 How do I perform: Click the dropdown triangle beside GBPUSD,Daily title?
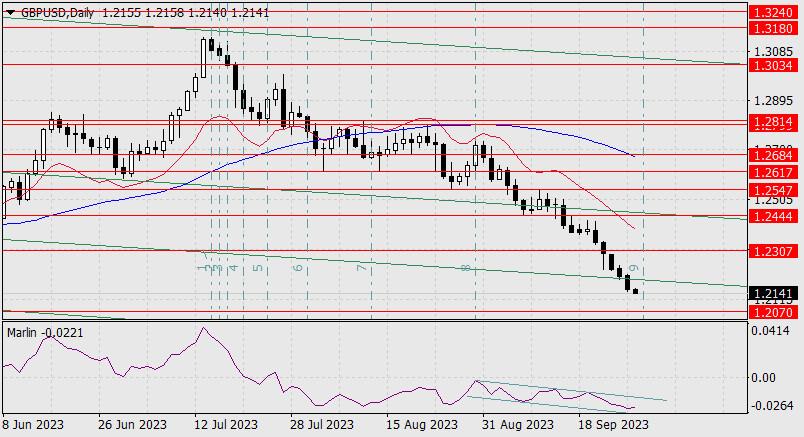click(x=11, y=13)
